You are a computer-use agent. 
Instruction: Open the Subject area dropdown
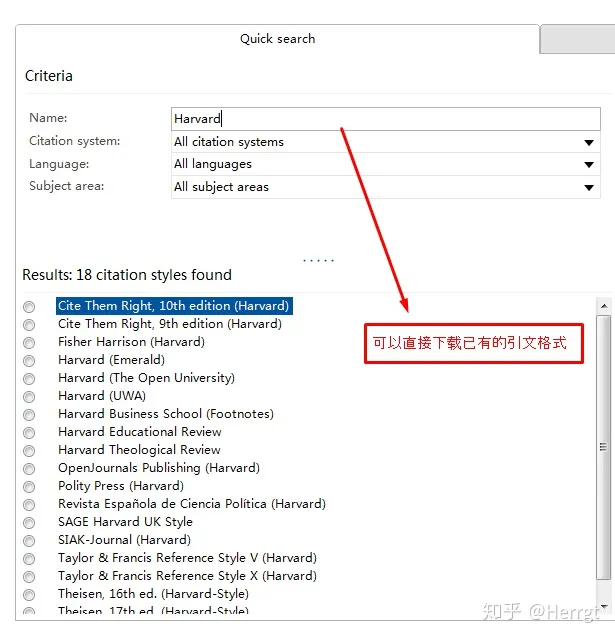pyautogui.click(x=386, y=187)
